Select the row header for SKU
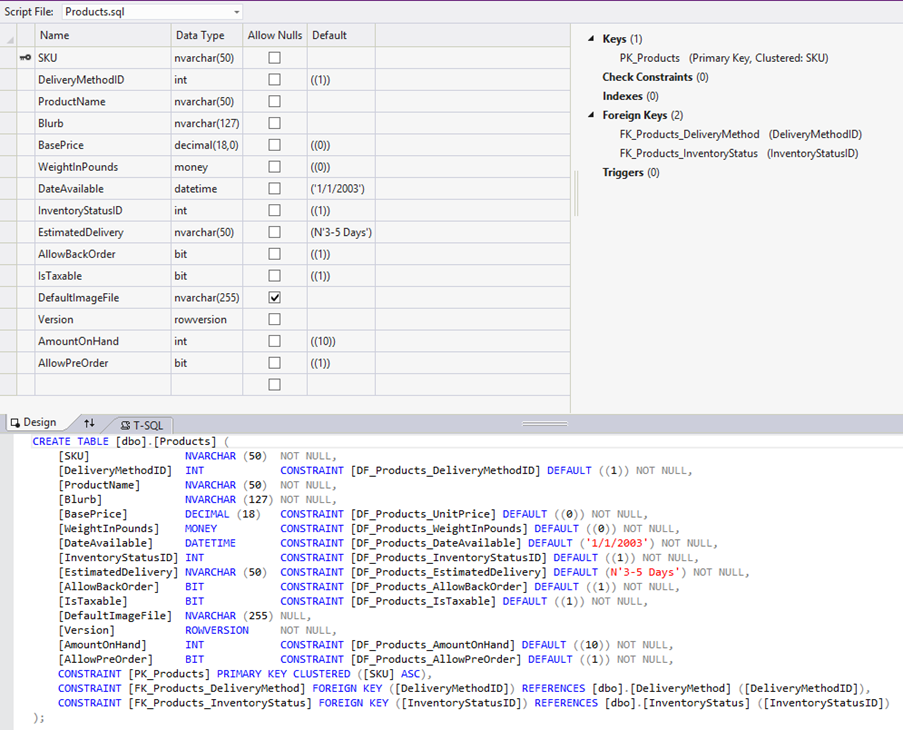 tap(9, 58)
